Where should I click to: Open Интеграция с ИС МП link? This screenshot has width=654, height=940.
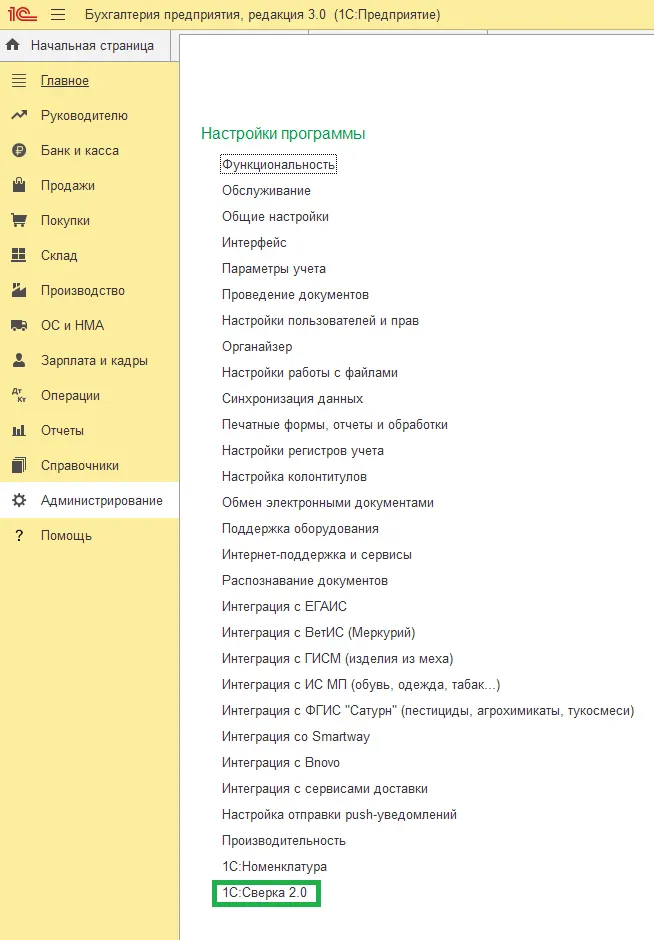(x=361, y=685)
